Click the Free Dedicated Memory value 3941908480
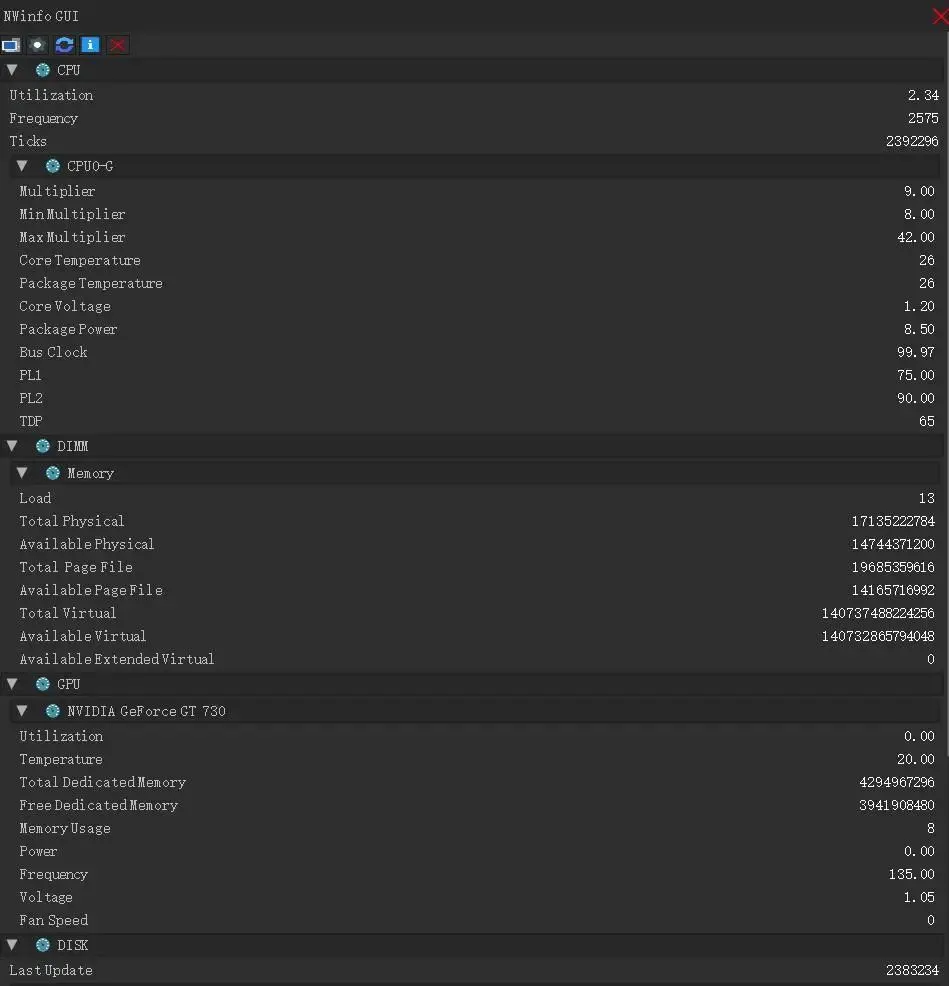Image resolution: width=949 pixels, height=986 pixels. tap(897, 805)
